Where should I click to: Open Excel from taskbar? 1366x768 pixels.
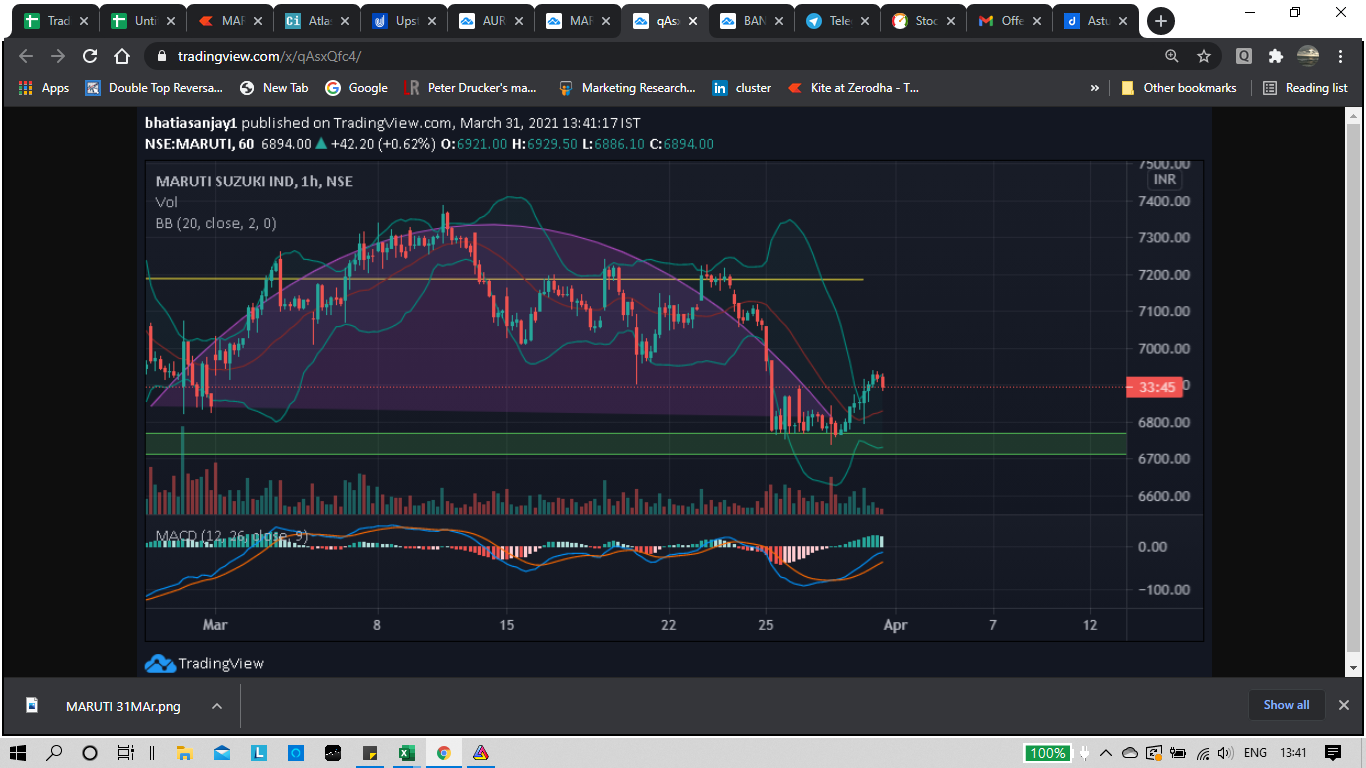point(406,753)
